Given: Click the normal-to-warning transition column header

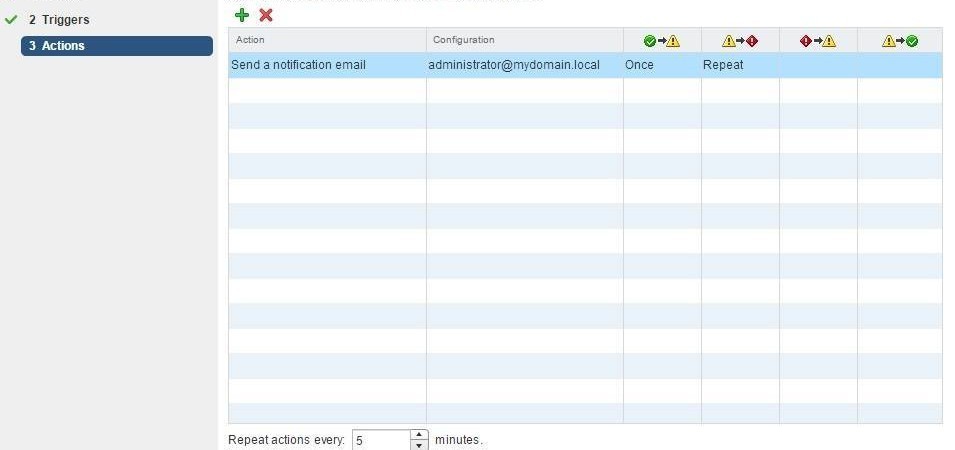Looking at the screenshot, I should pyautogui.click(x=662, y=41).
